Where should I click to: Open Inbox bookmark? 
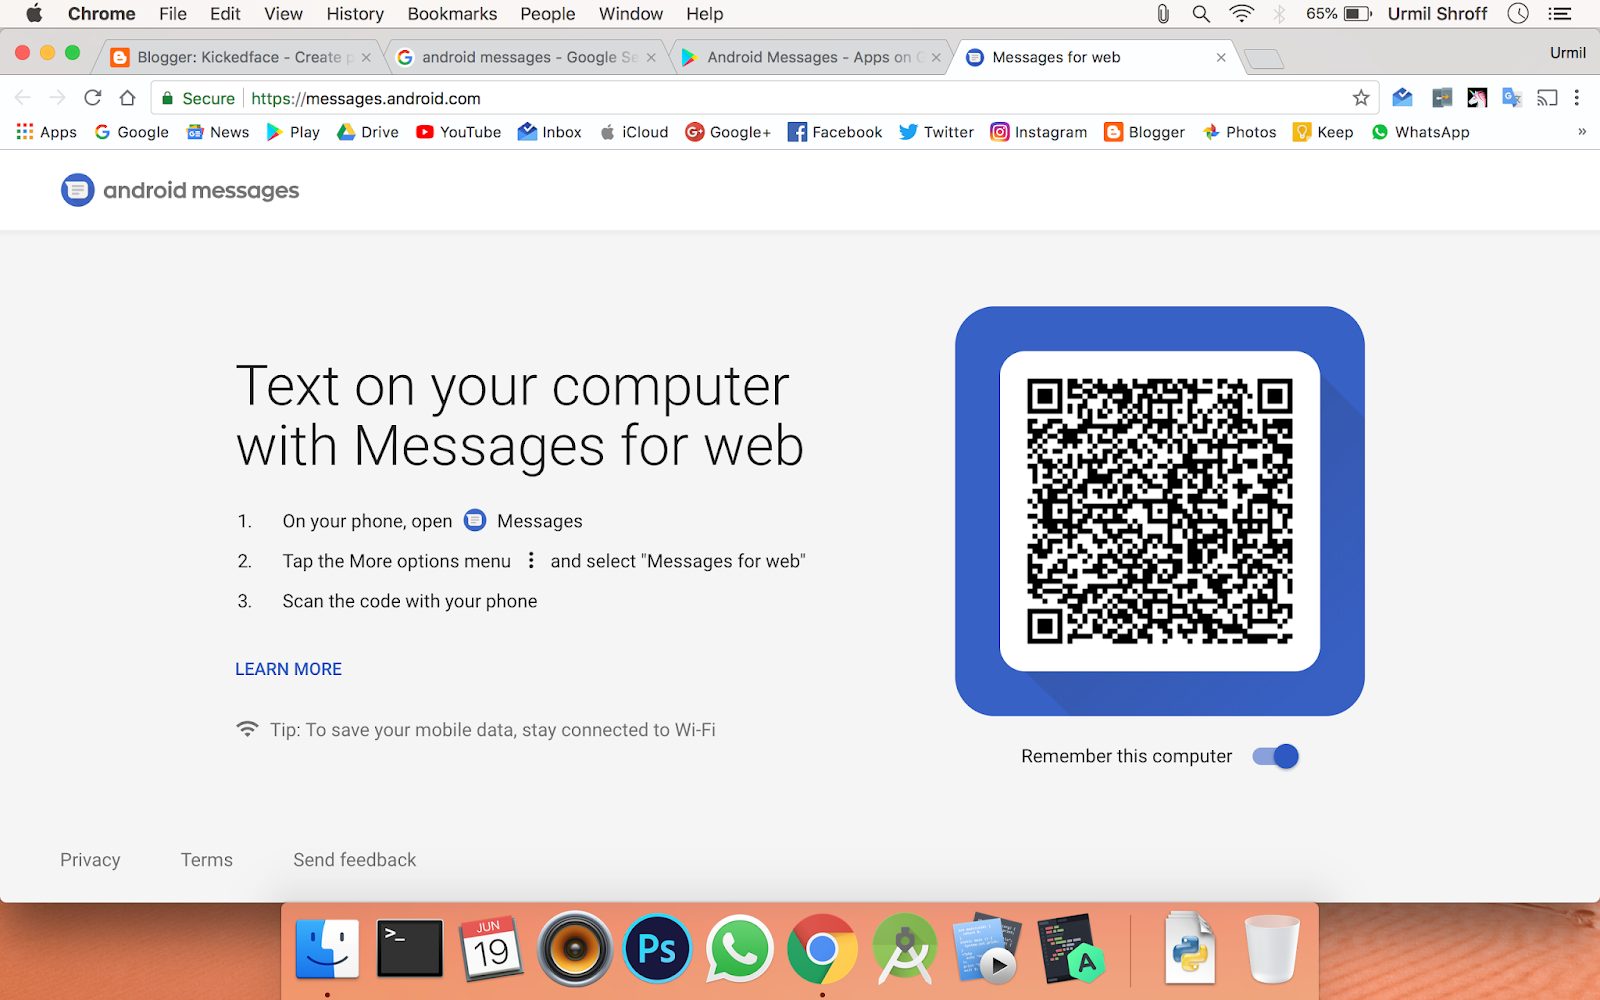[x=550, y=132]
